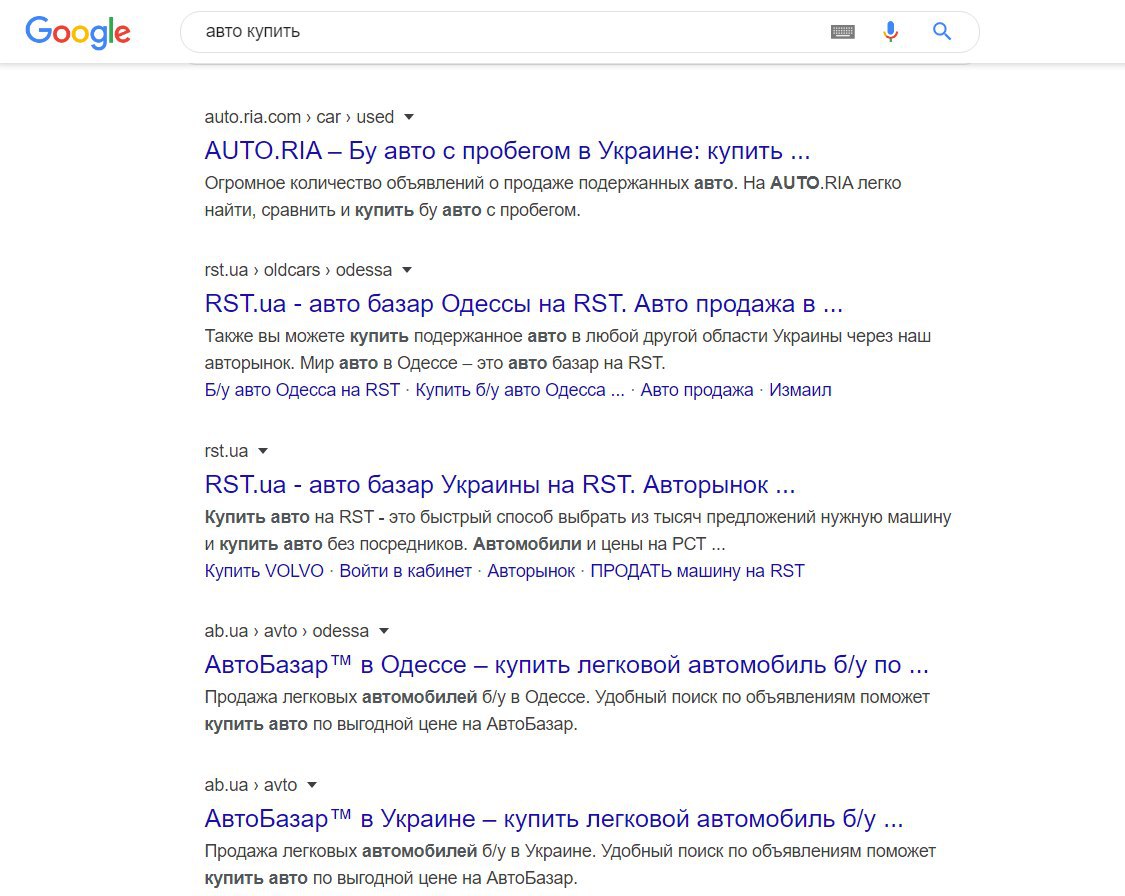Follow the "Авто продажа" sitelink
The image size is (1125, 896).
tap(697, 390)
